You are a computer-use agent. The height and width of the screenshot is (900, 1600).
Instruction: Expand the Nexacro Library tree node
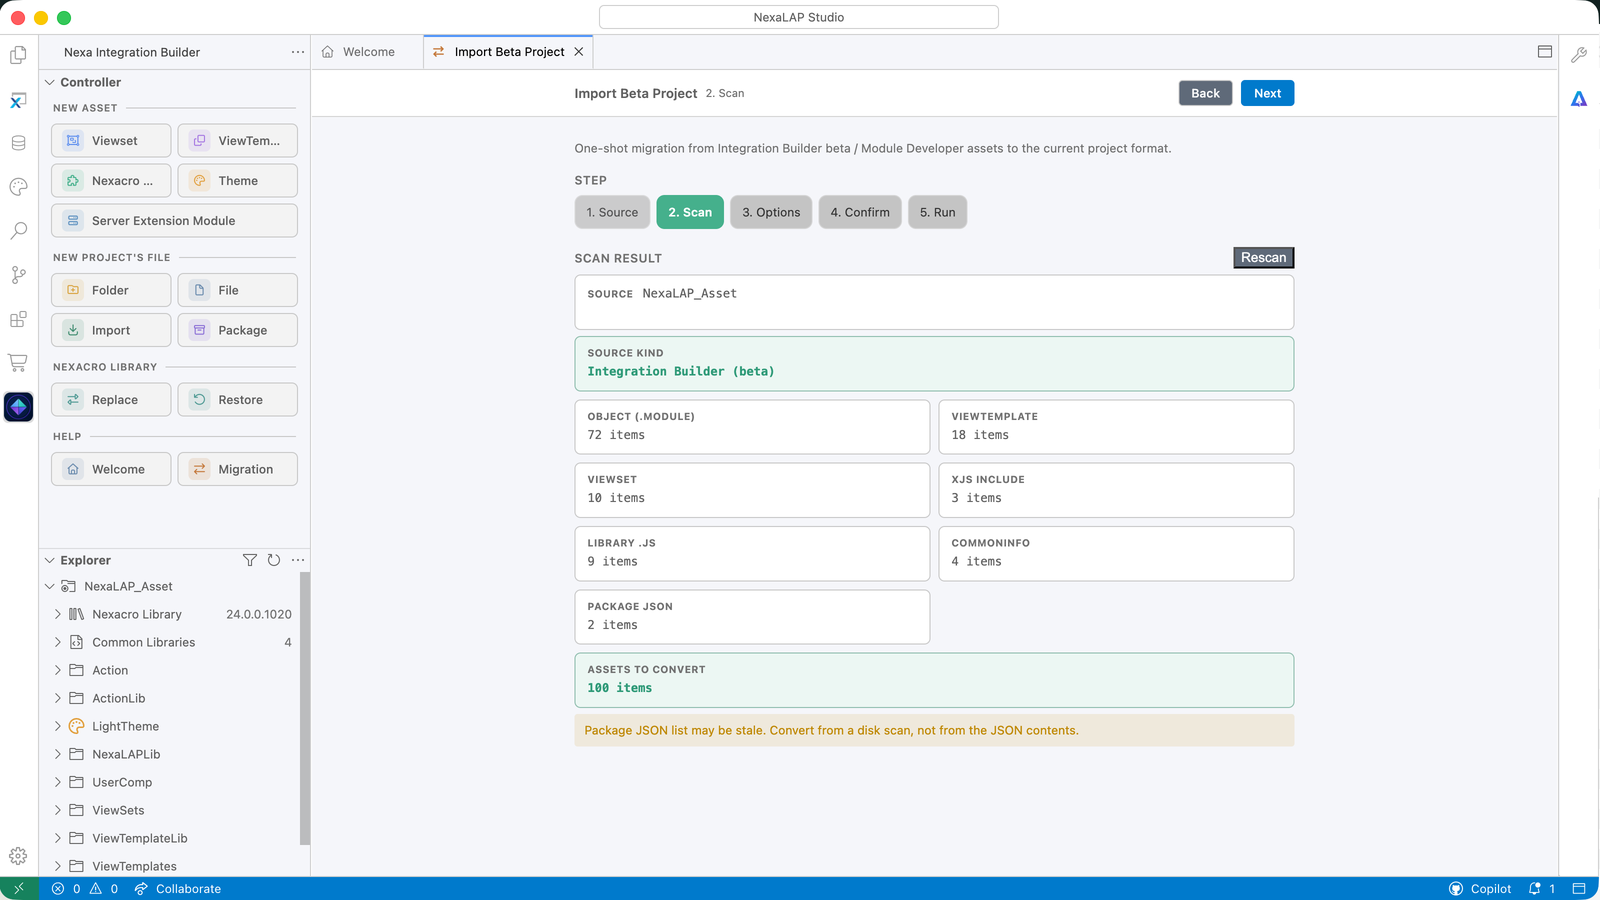[x=57, y=614]
